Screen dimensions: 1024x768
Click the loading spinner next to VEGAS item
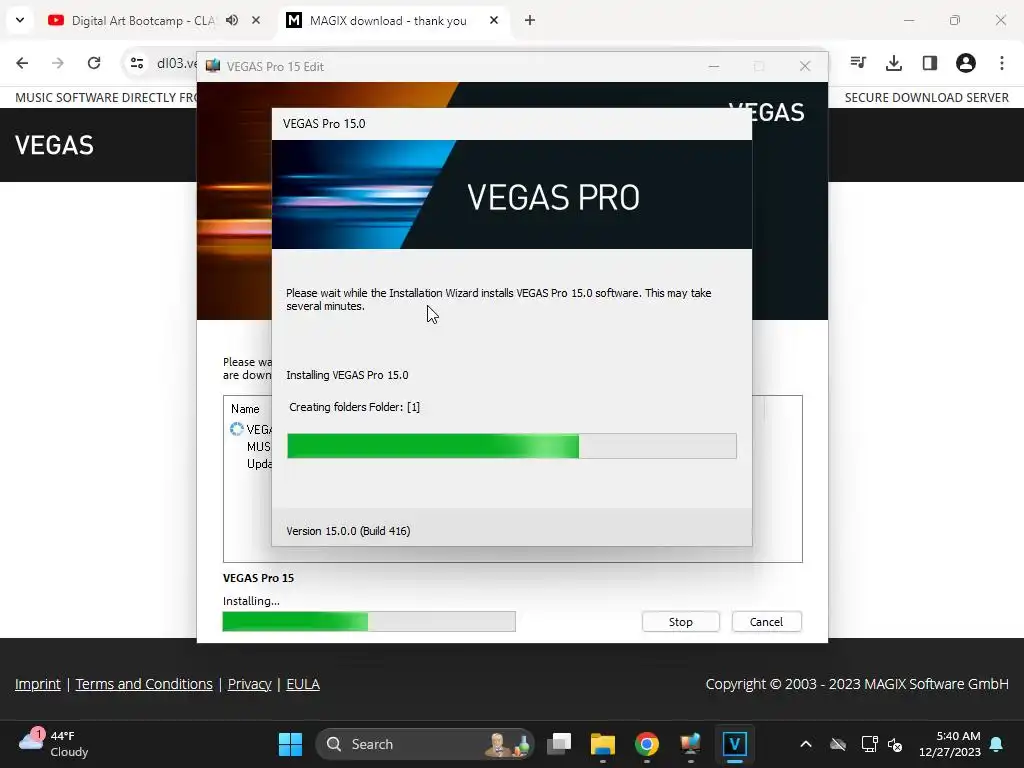pos(236,429)
